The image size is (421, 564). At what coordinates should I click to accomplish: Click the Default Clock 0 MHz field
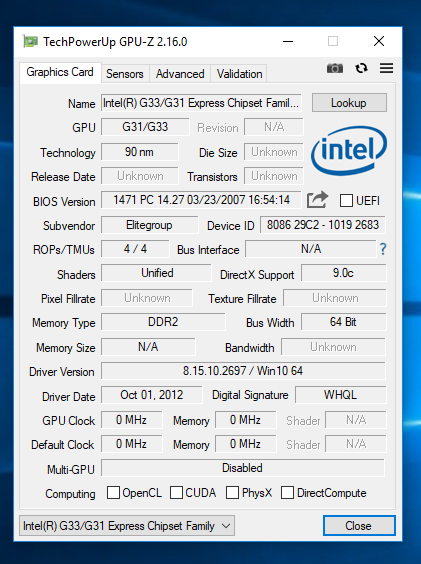[x=131, y=444]
